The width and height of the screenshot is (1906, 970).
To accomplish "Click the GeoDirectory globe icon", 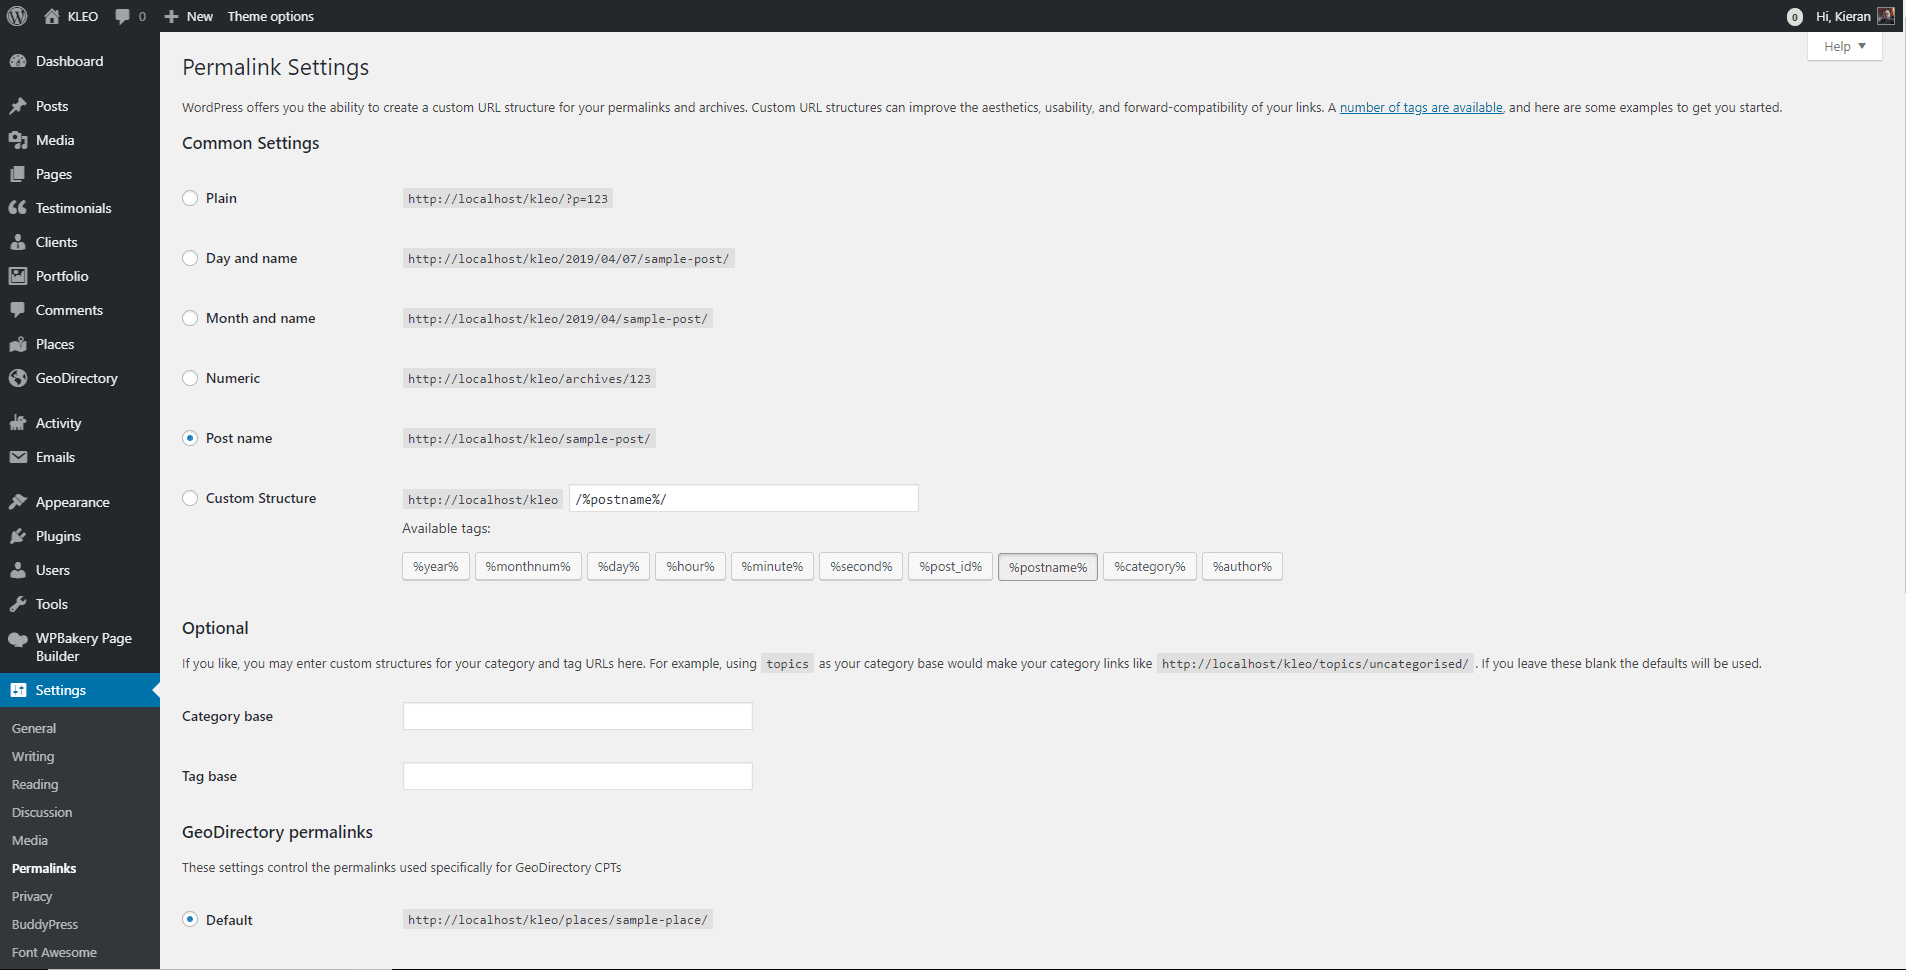I will (18, 378).
